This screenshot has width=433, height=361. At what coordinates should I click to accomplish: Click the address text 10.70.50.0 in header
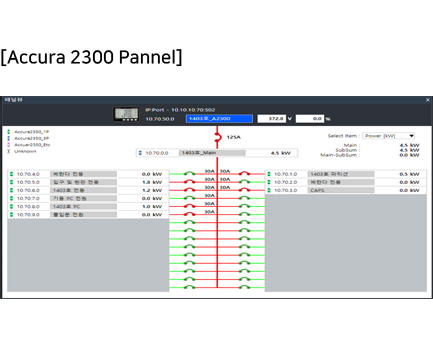[160, 119]
